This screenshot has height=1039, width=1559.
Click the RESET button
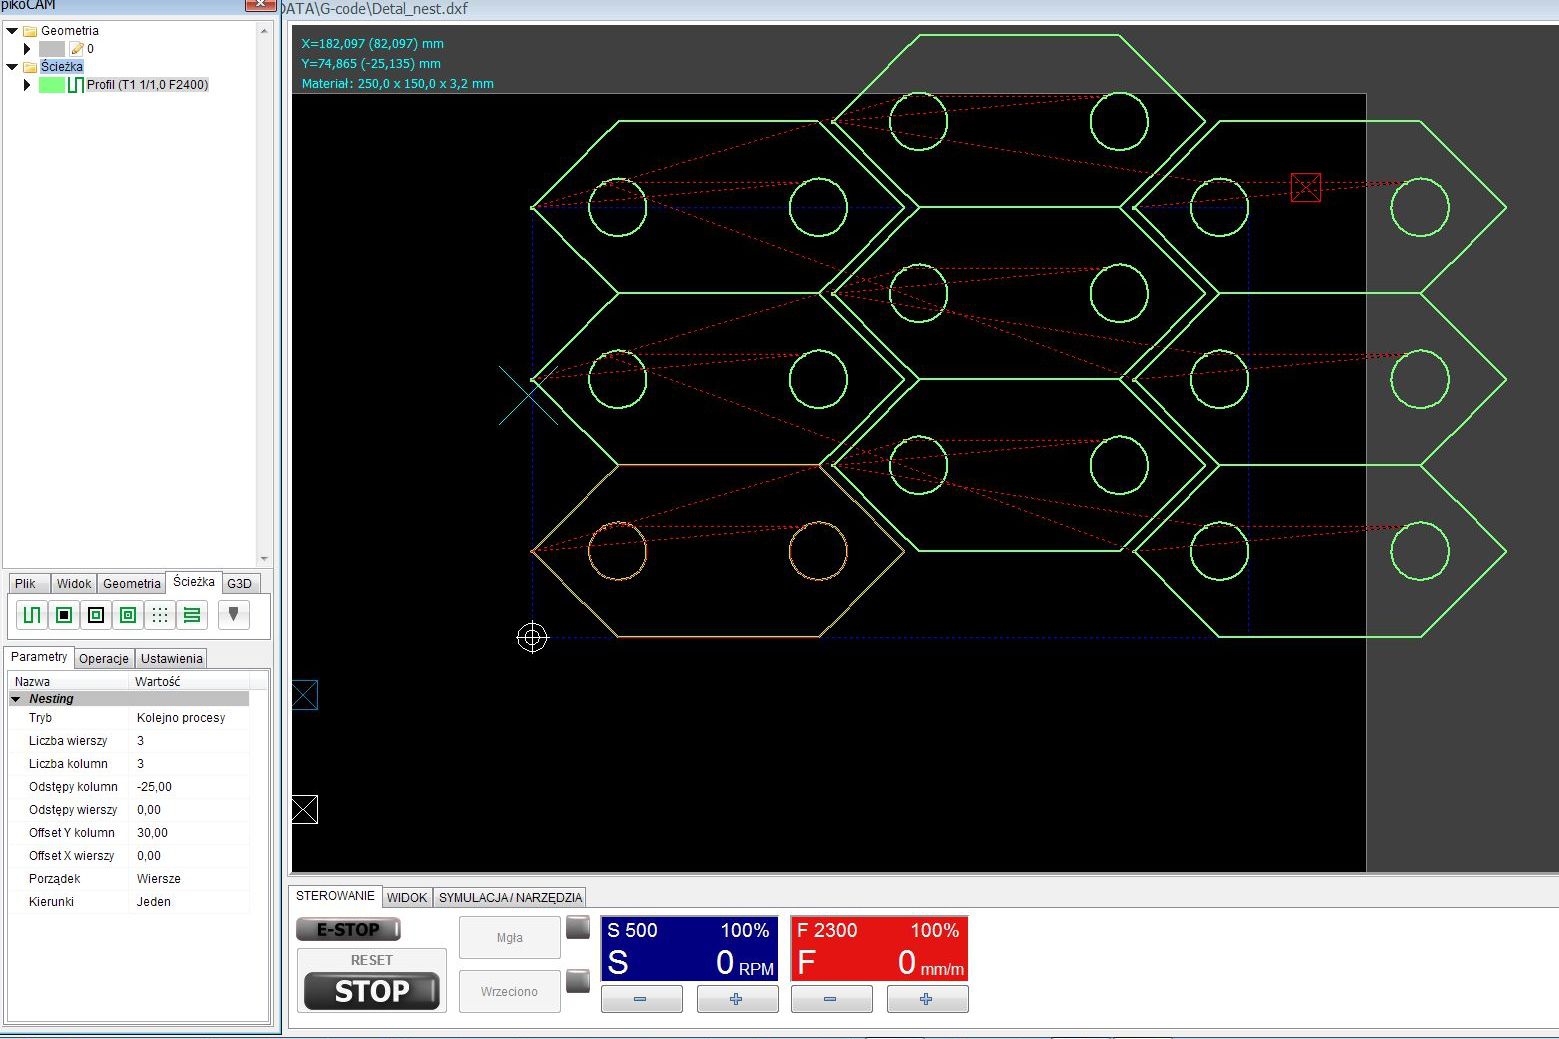(x=371, y=960)
